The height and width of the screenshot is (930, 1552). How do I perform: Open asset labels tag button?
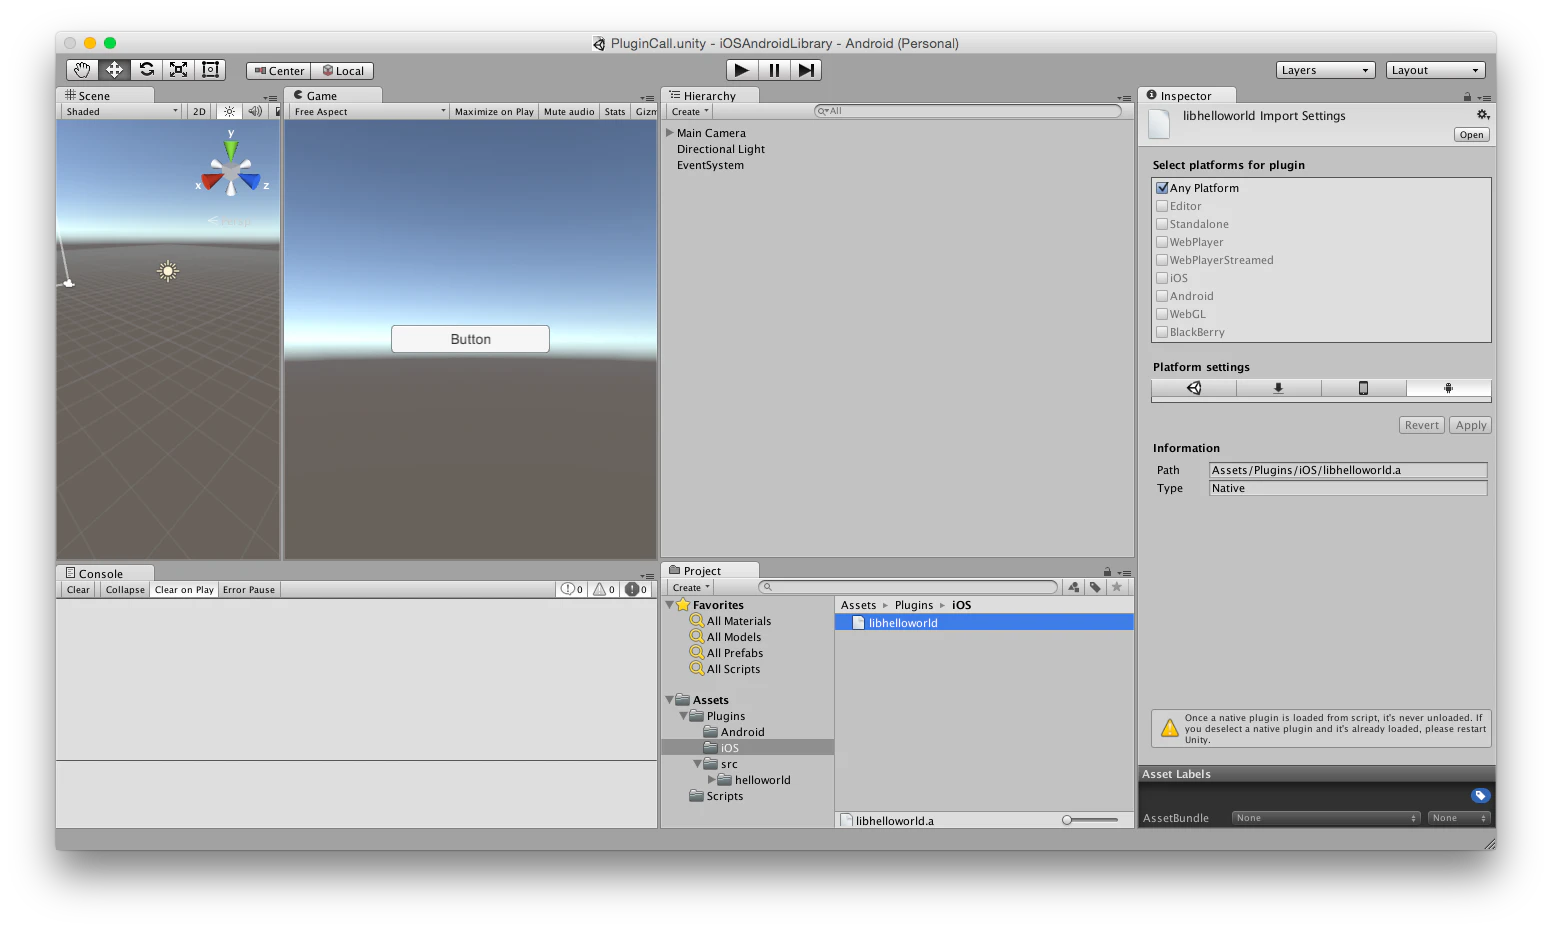(1481, 796)
